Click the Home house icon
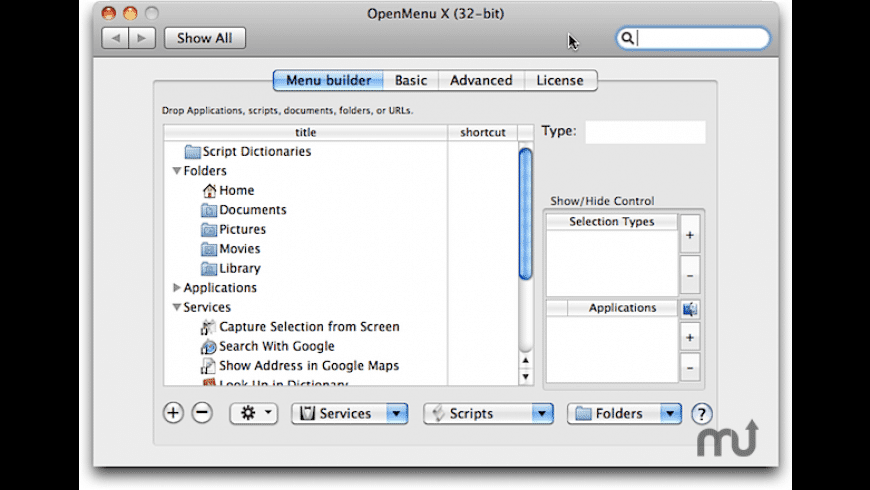 click(209, 191)
